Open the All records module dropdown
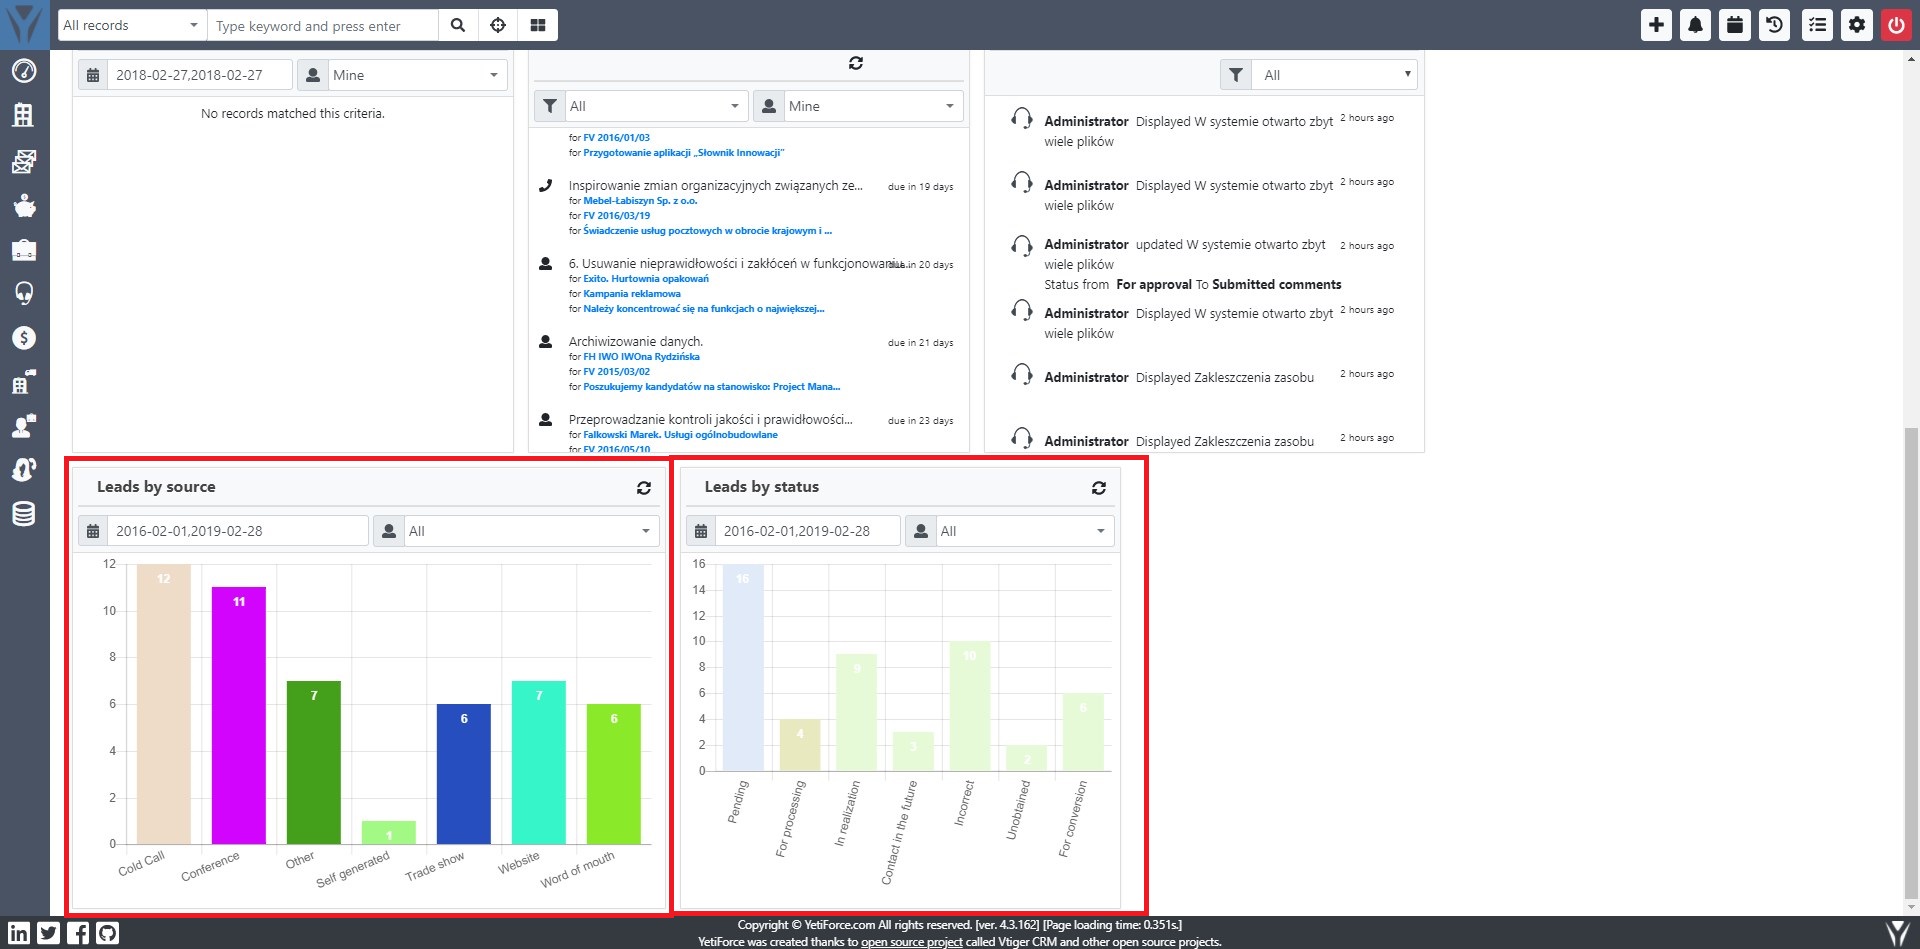The image size is (1920, 949). pos(132,25)
